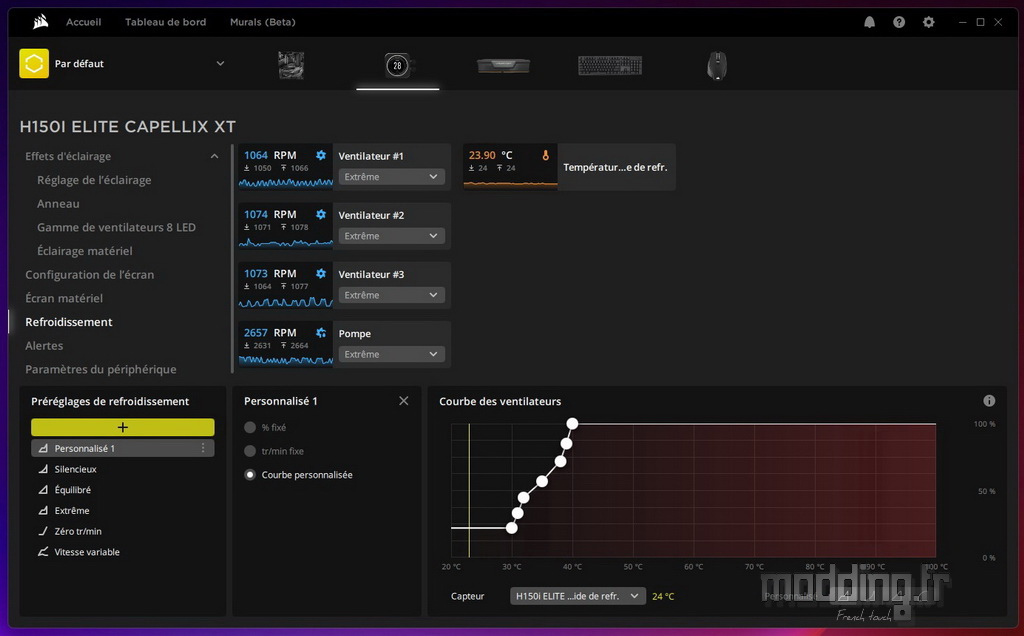Open Gamme de ventilateurs 8 LED

(x=116, y=227)
